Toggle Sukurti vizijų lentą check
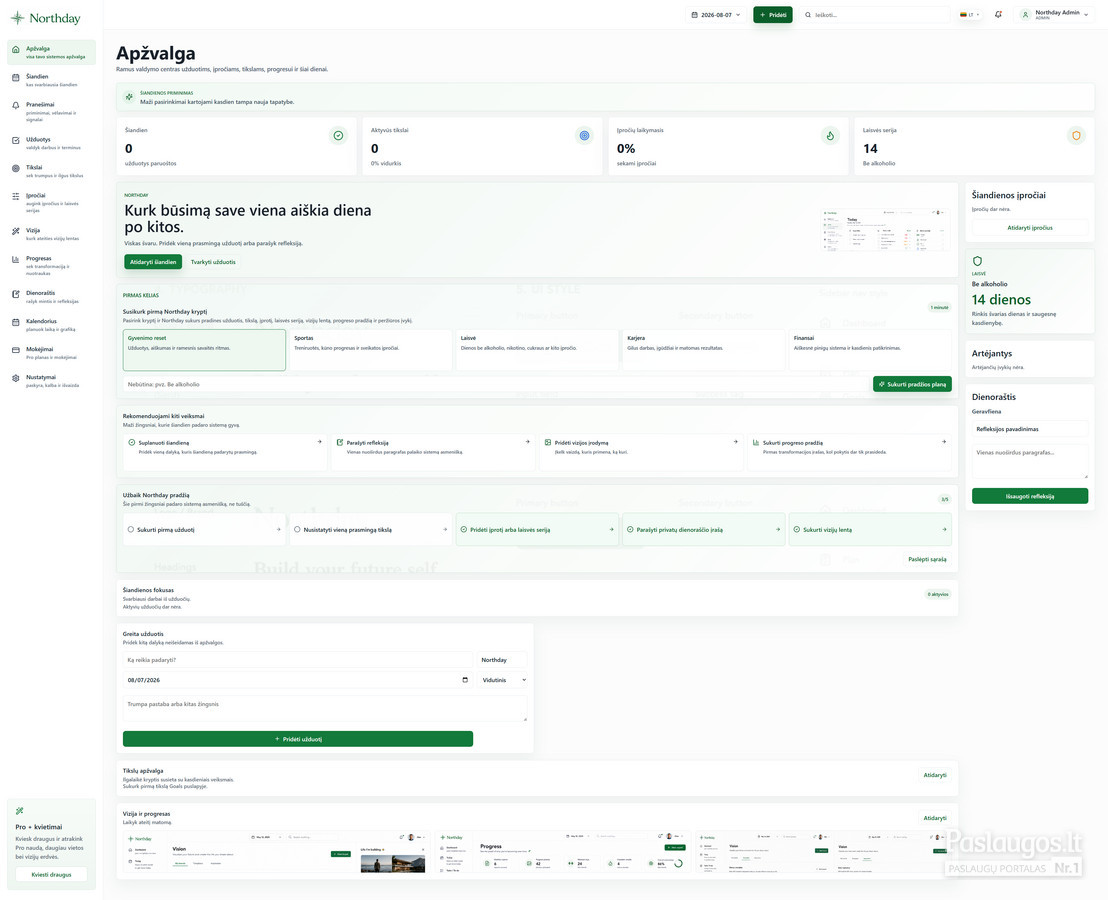 coord(797,529)
